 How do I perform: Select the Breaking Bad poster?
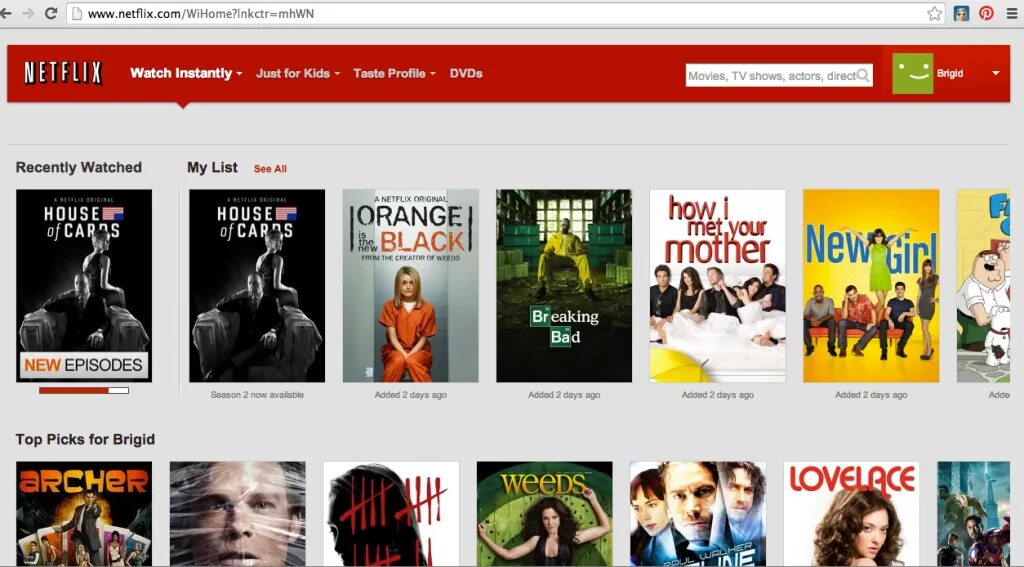click(x=564, y=285)
